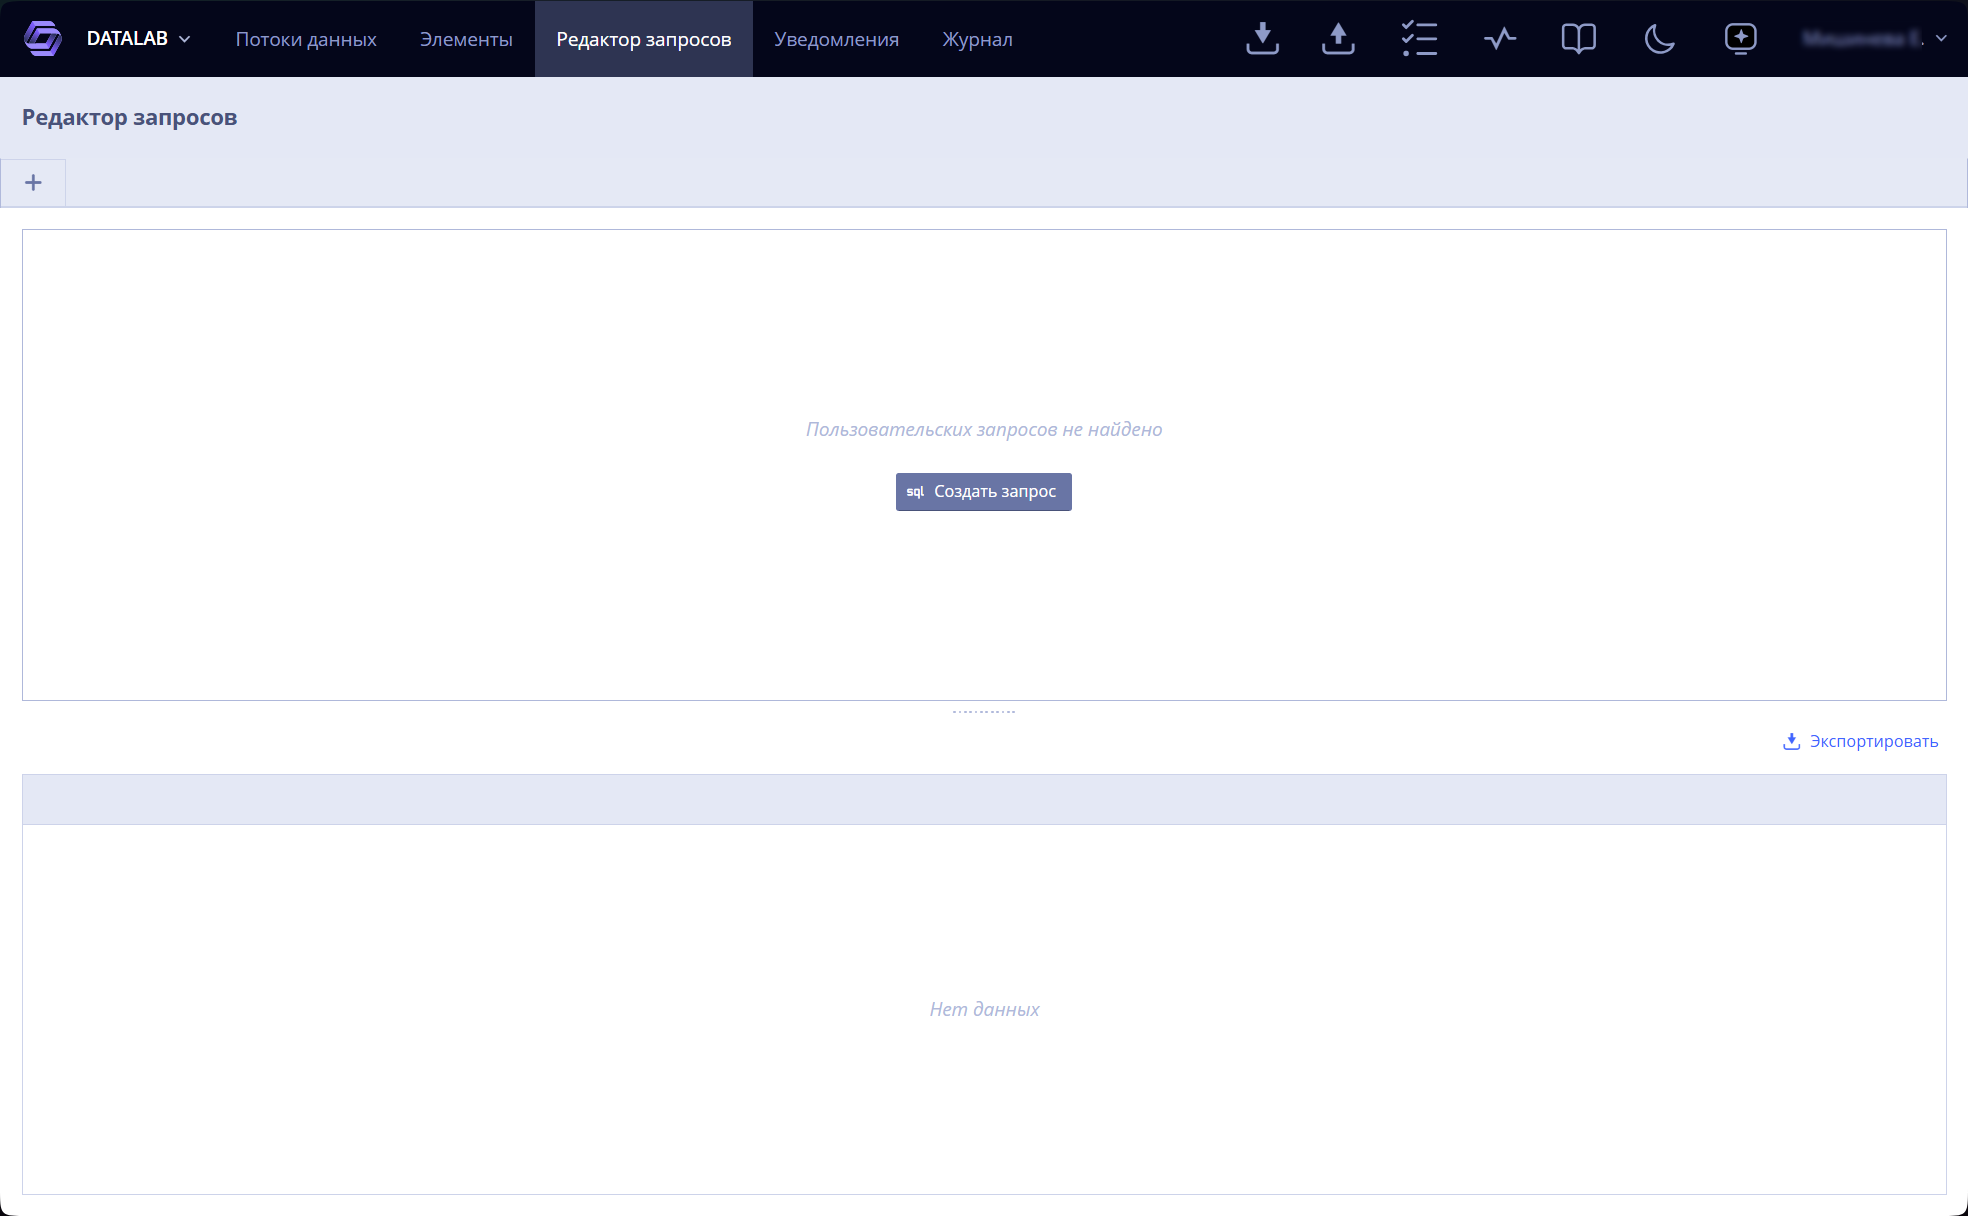Click the sparkle feedback icon
This screenshot has height=1216, width=1968.
[x=1741, y=39]
